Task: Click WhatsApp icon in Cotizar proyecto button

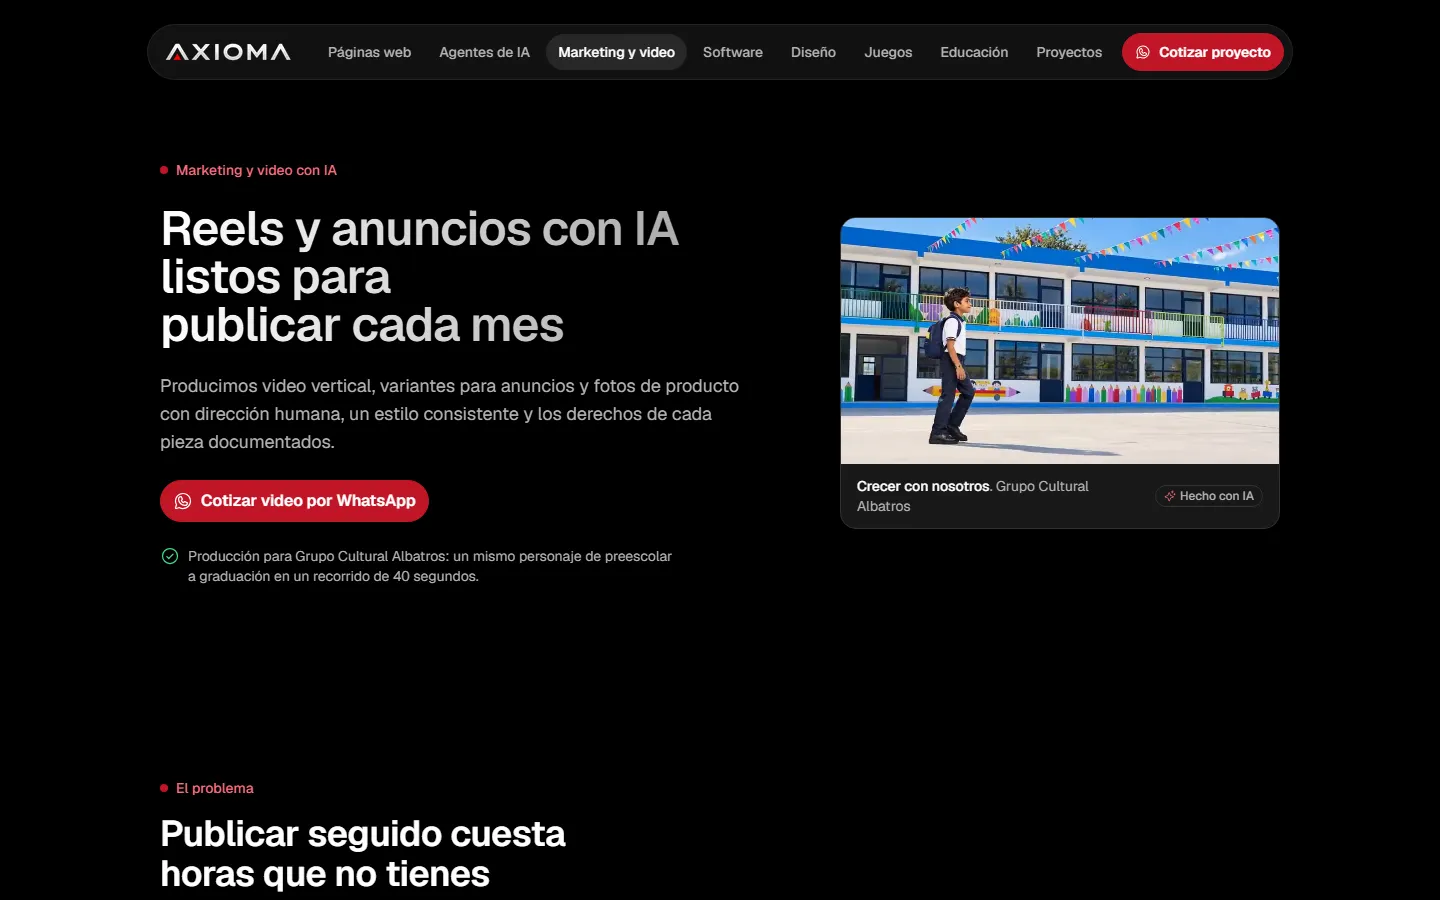Action: click(1143, 52)
